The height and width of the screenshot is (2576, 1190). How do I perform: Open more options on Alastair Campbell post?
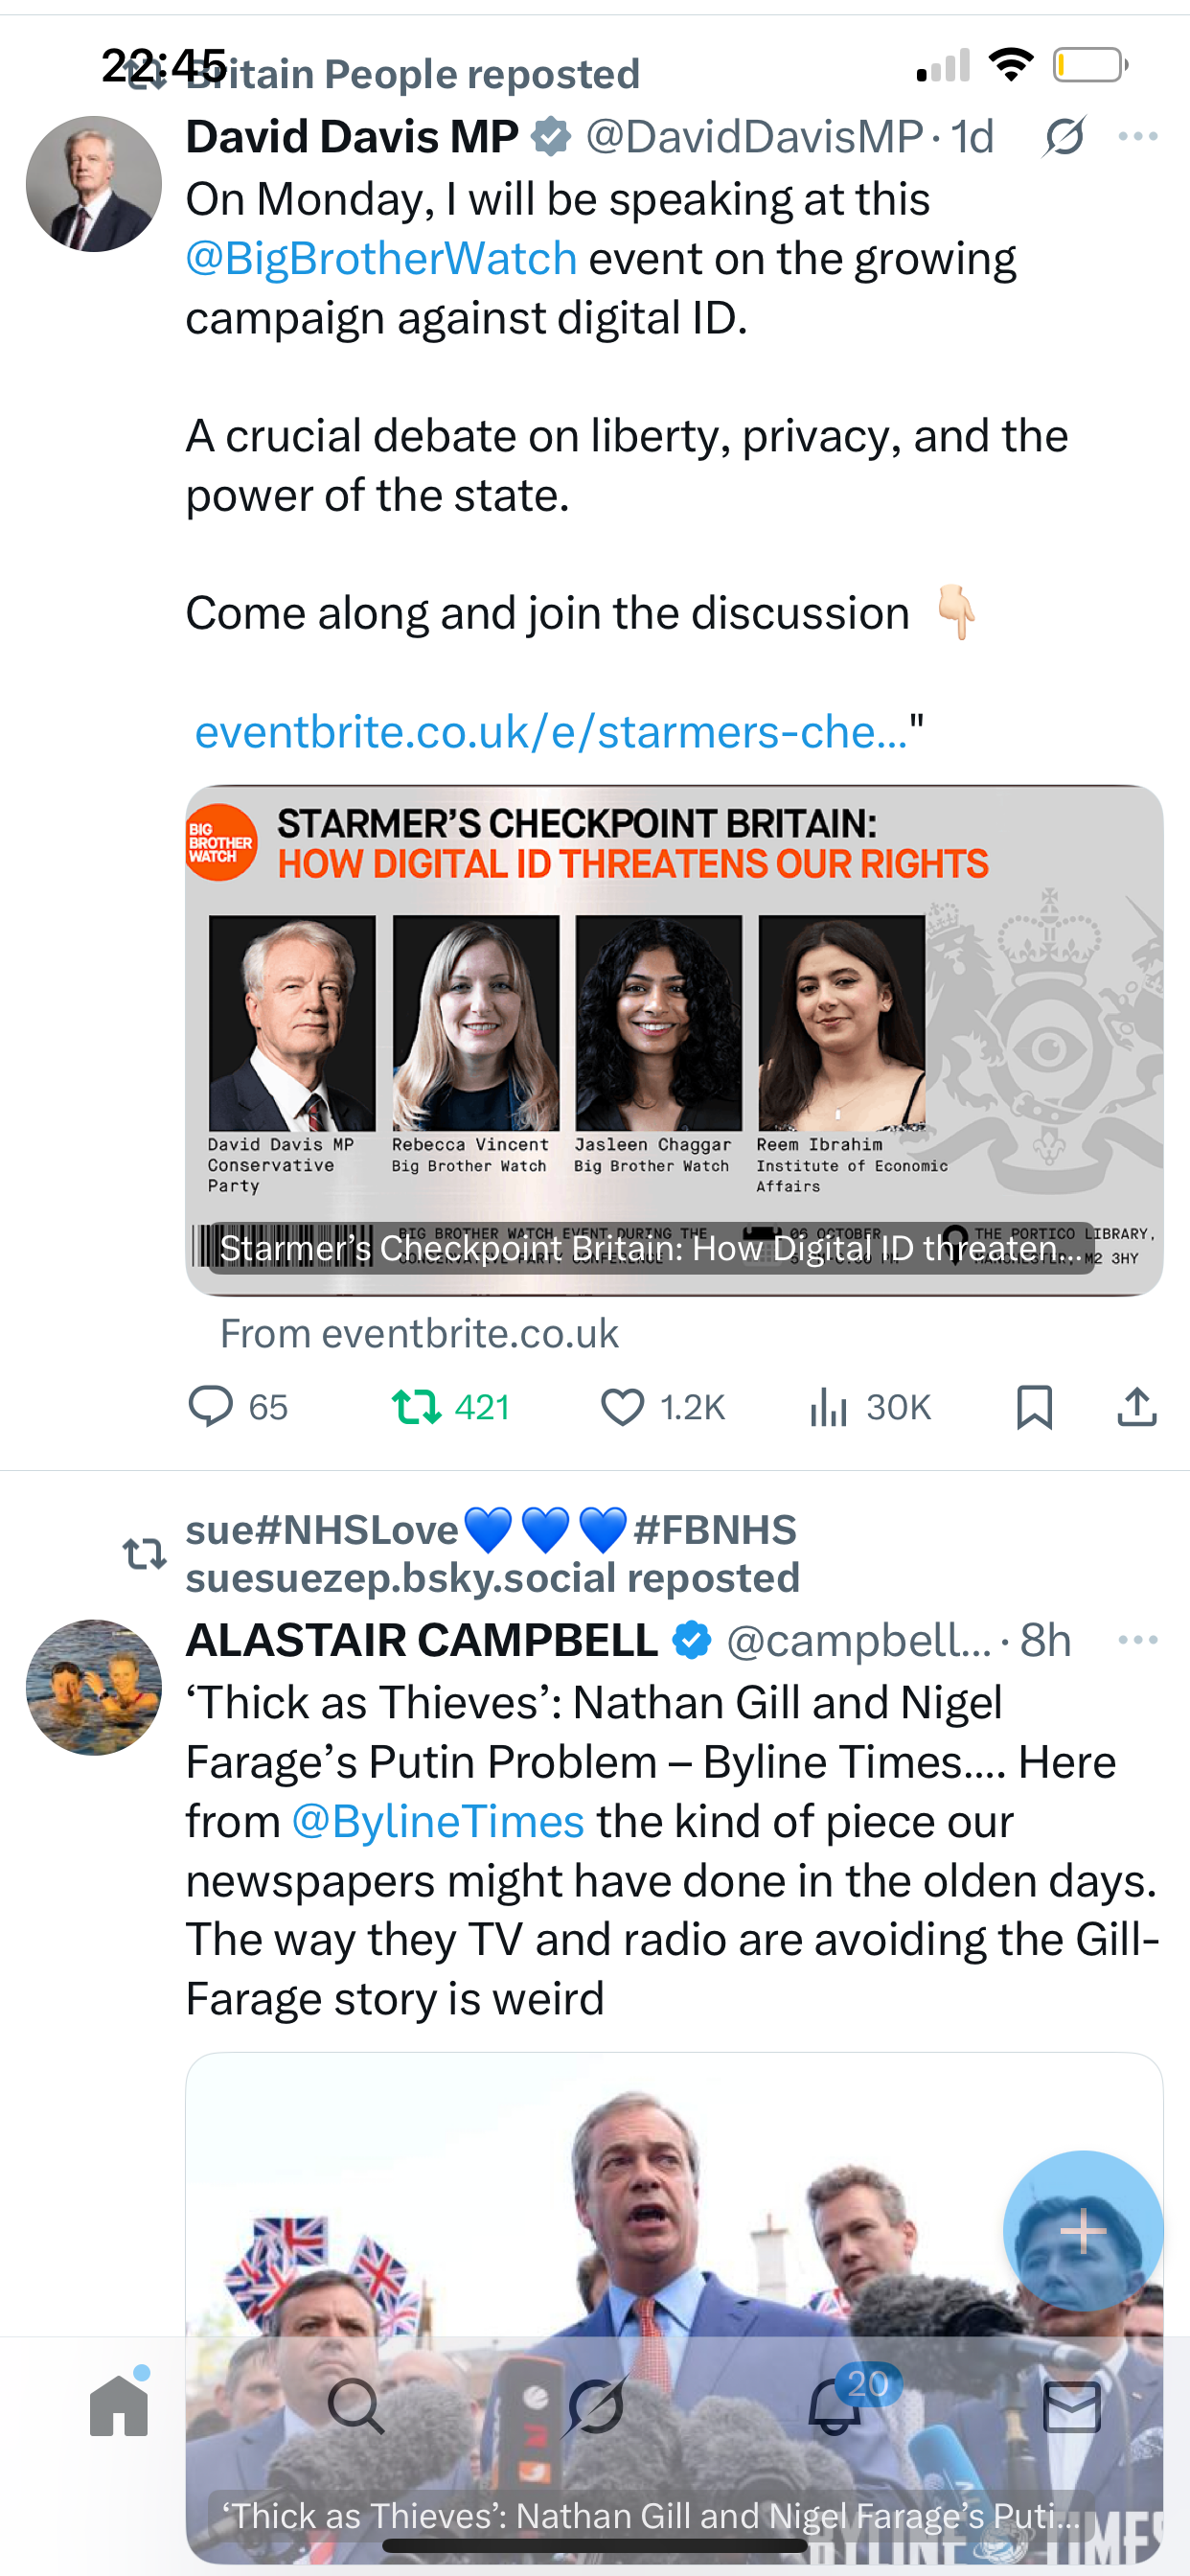pyautogui.click(x=1138, y=1640)
